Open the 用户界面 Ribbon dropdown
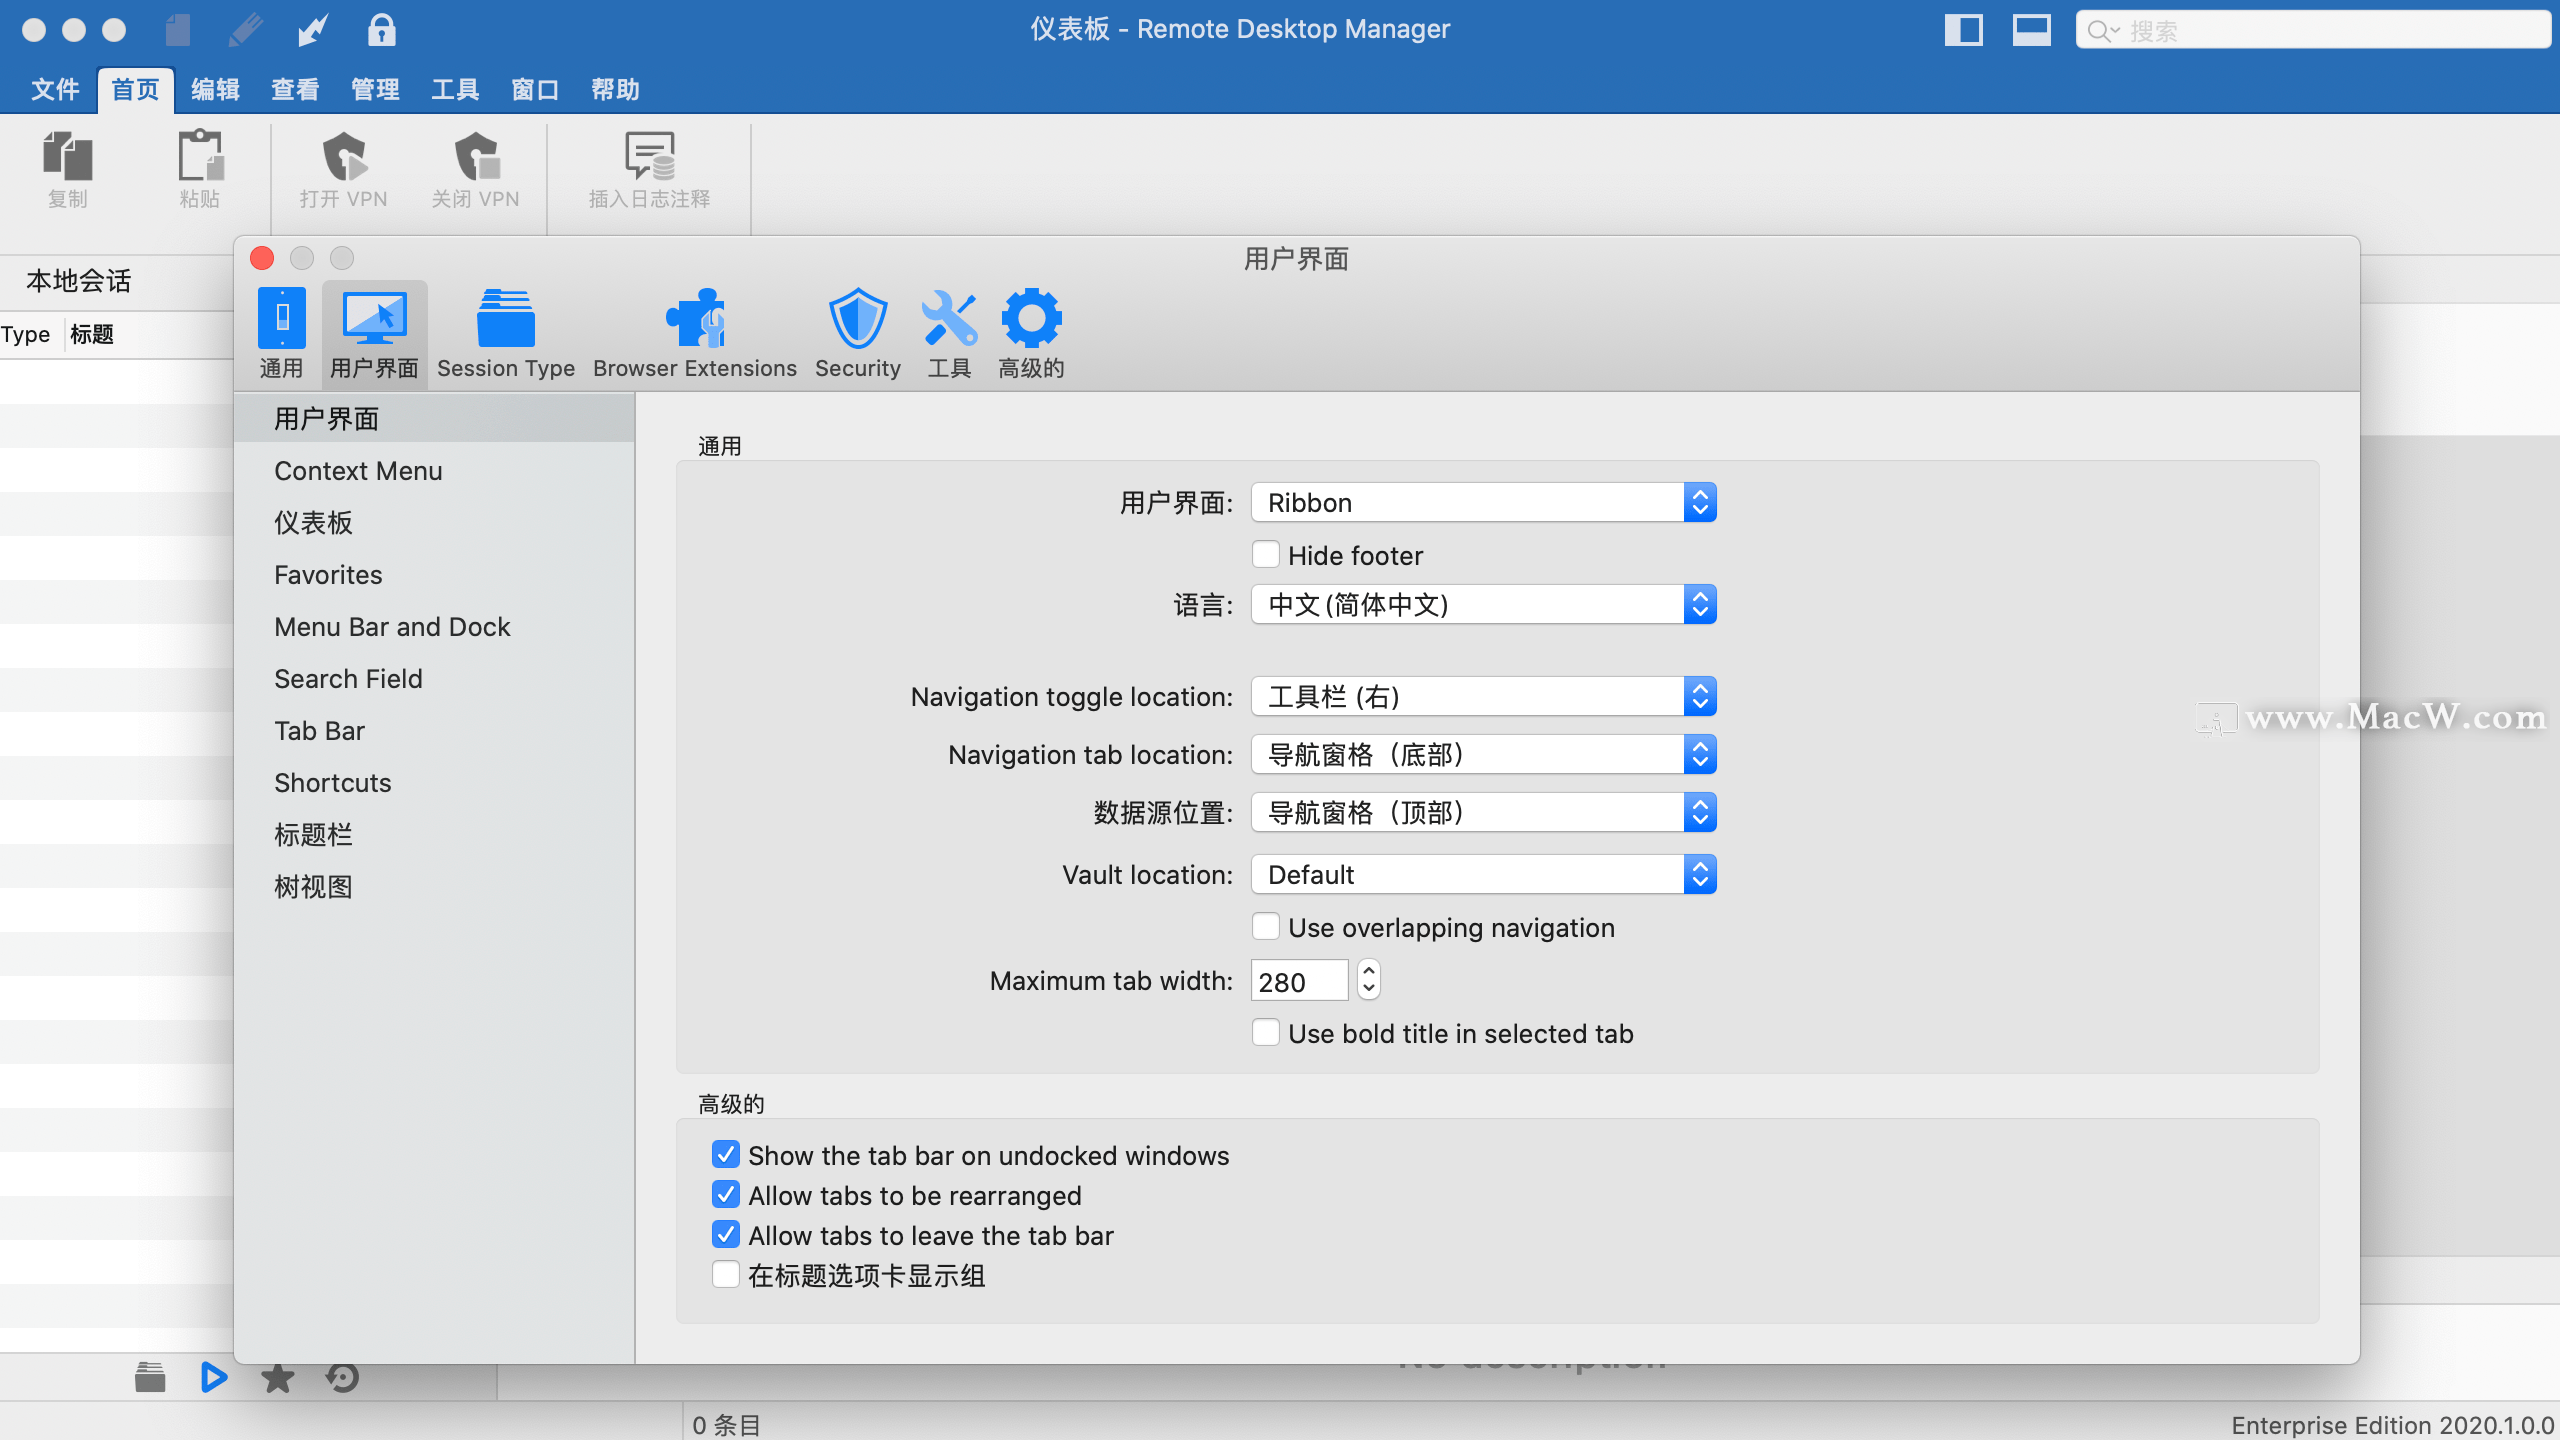The width and height of the screenshot is (2560, 1440). pos(1484,502)
